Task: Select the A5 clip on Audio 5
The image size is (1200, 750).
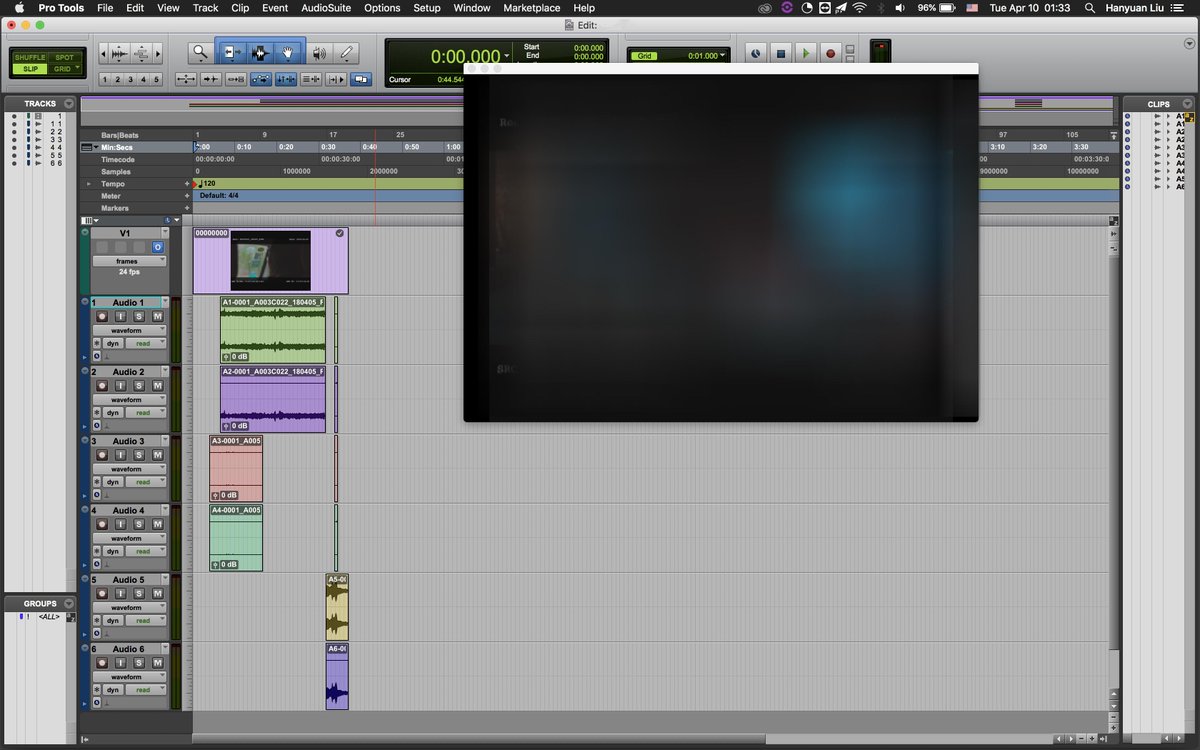Action: coord(337,607)
